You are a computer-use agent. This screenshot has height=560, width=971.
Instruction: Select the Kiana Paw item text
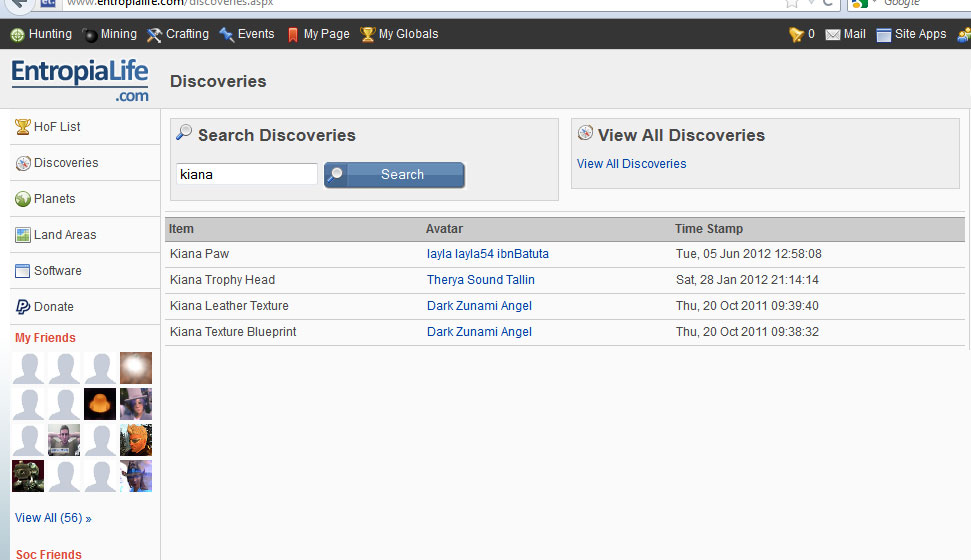point(199,253)
